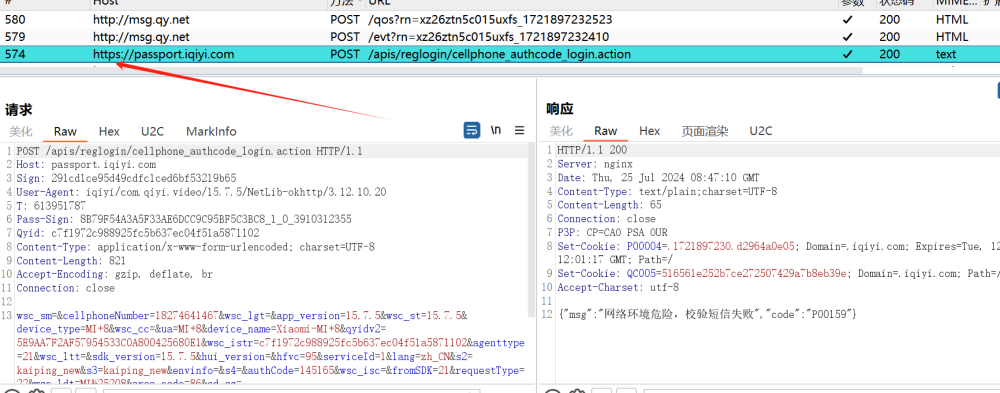Viewport: 1000px width, 393px height.
Task: Click cellphoneNumber value 18274641467
Action: (188, 315)
